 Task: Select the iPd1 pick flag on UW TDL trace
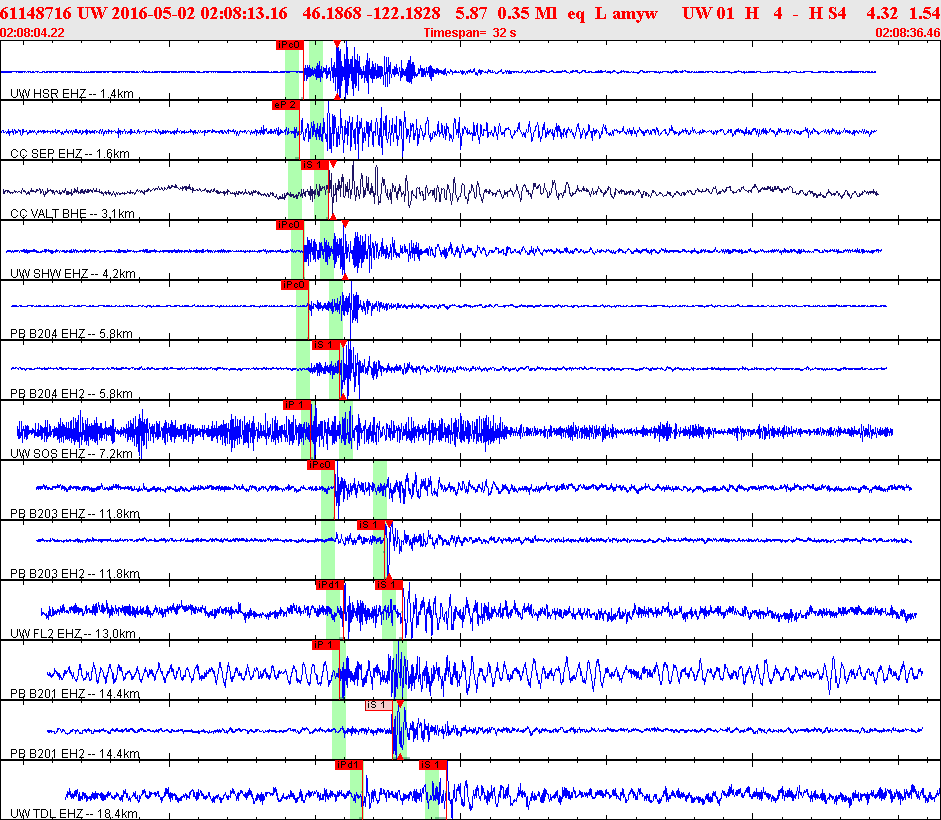349,765
